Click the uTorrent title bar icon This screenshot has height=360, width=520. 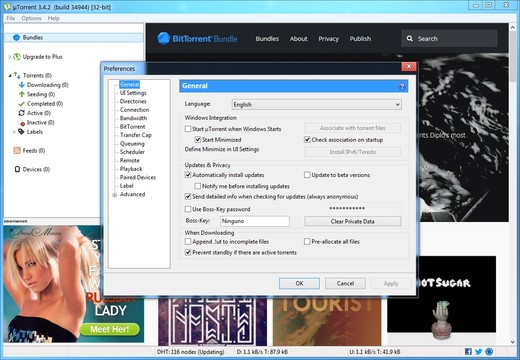(x=7, y=6)
